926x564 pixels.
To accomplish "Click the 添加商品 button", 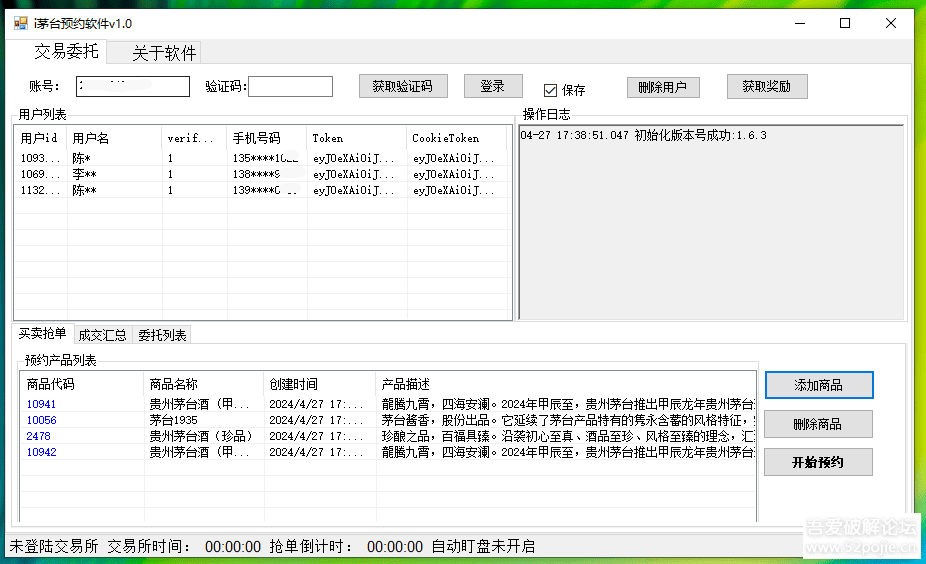I will tap(819, 385).
